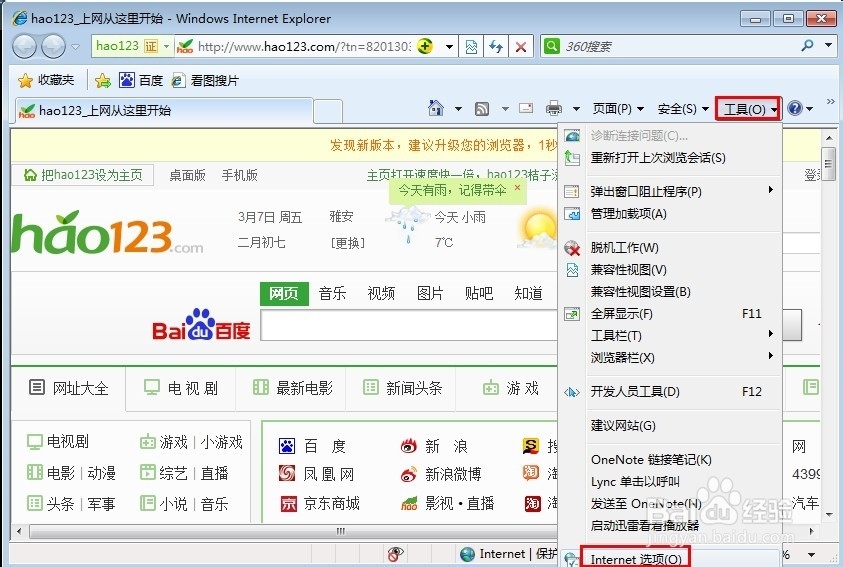
Task: Click the browser Back arrow button
Action: pos(24,46)
